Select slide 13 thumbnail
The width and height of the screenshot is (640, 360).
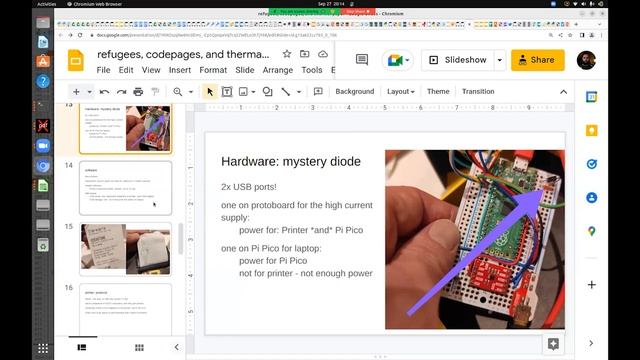pos(126,128)
